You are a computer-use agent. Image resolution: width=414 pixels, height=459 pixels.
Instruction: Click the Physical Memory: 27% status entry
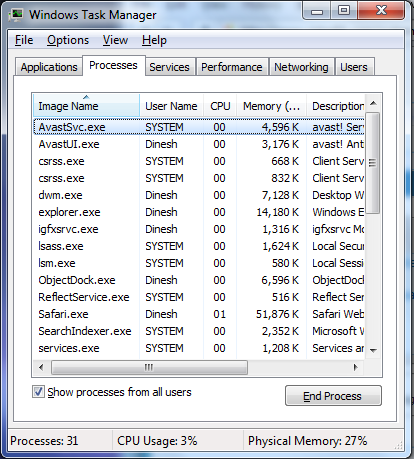[307, 441]
